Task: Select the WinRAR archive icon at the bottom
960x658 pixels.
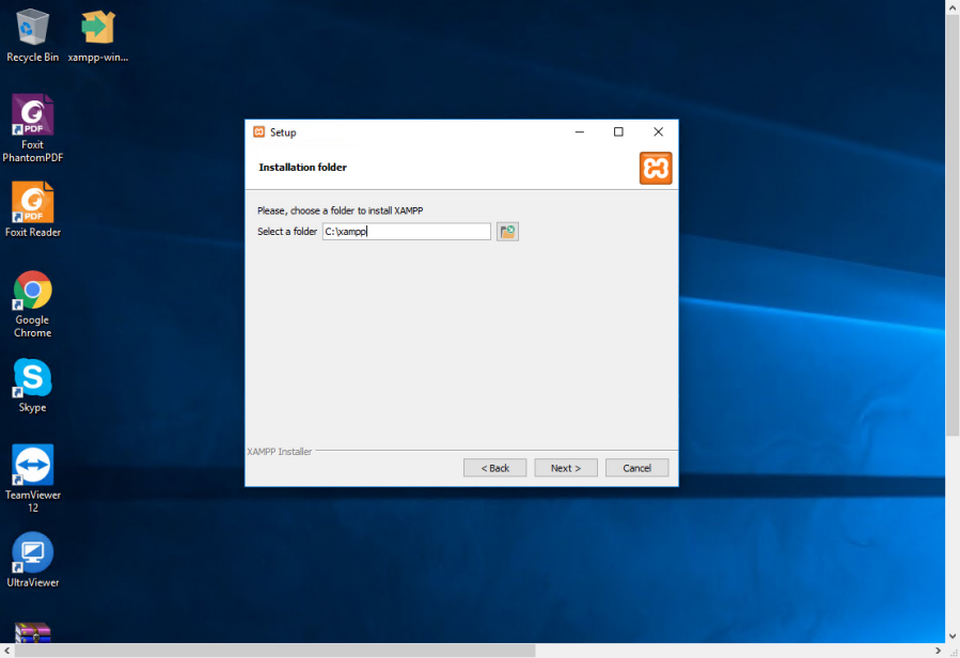Action: click(x=32, y=632)
